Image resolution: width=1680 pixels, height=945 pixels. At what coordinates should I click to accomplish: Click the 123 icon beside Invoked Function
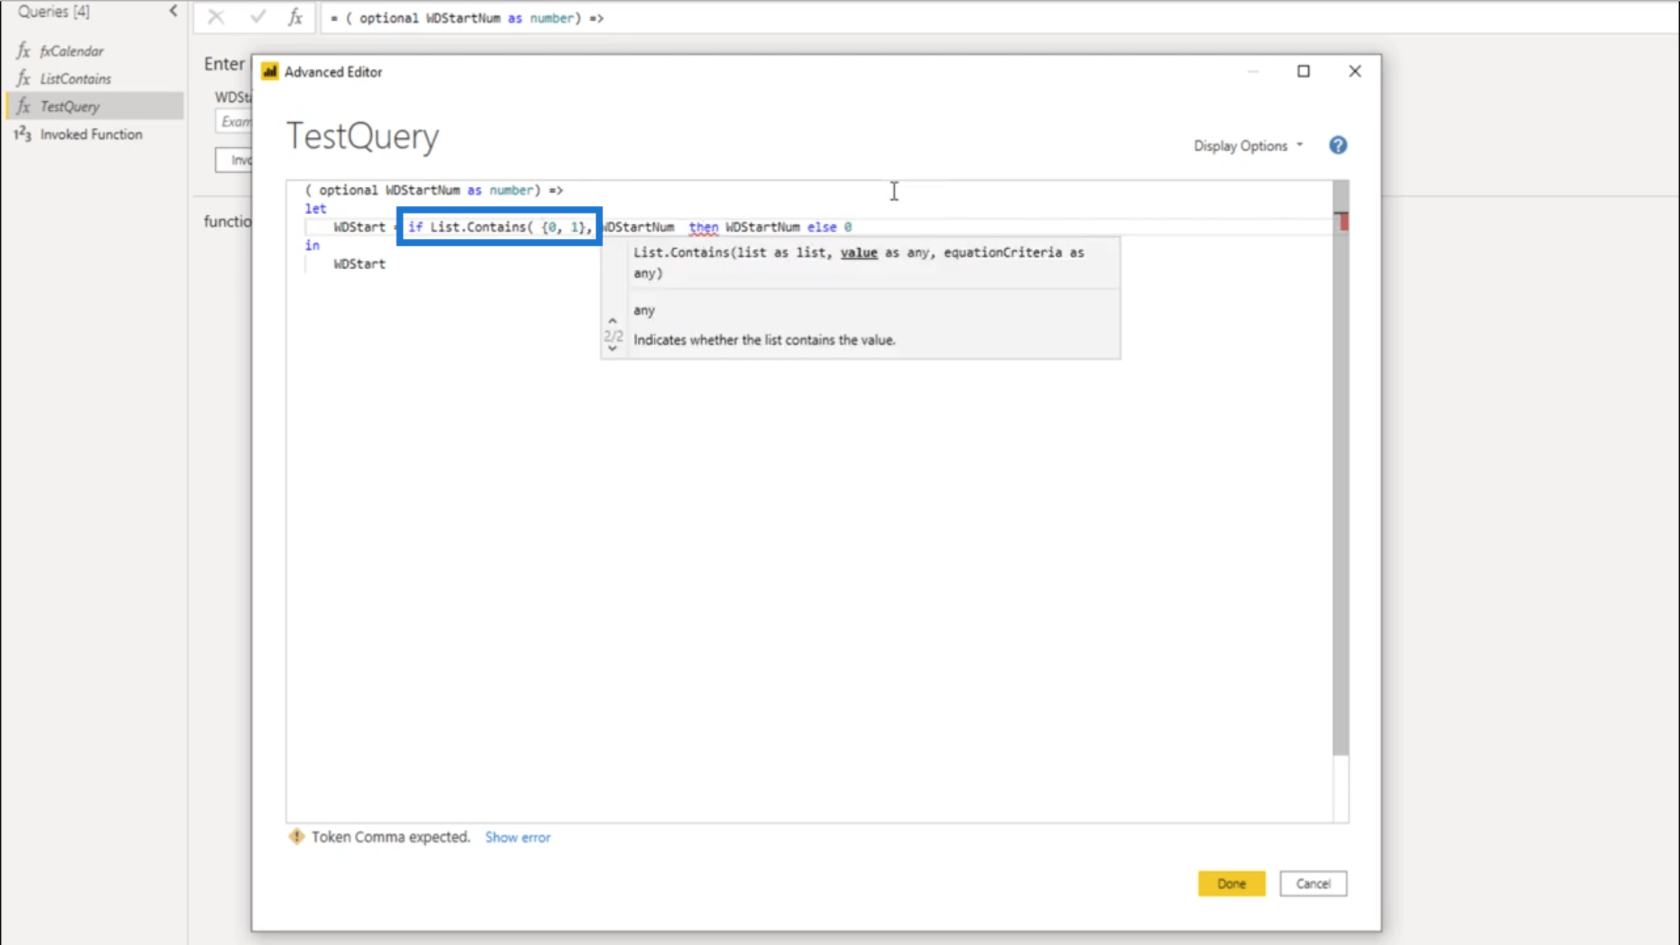(22, 134)
